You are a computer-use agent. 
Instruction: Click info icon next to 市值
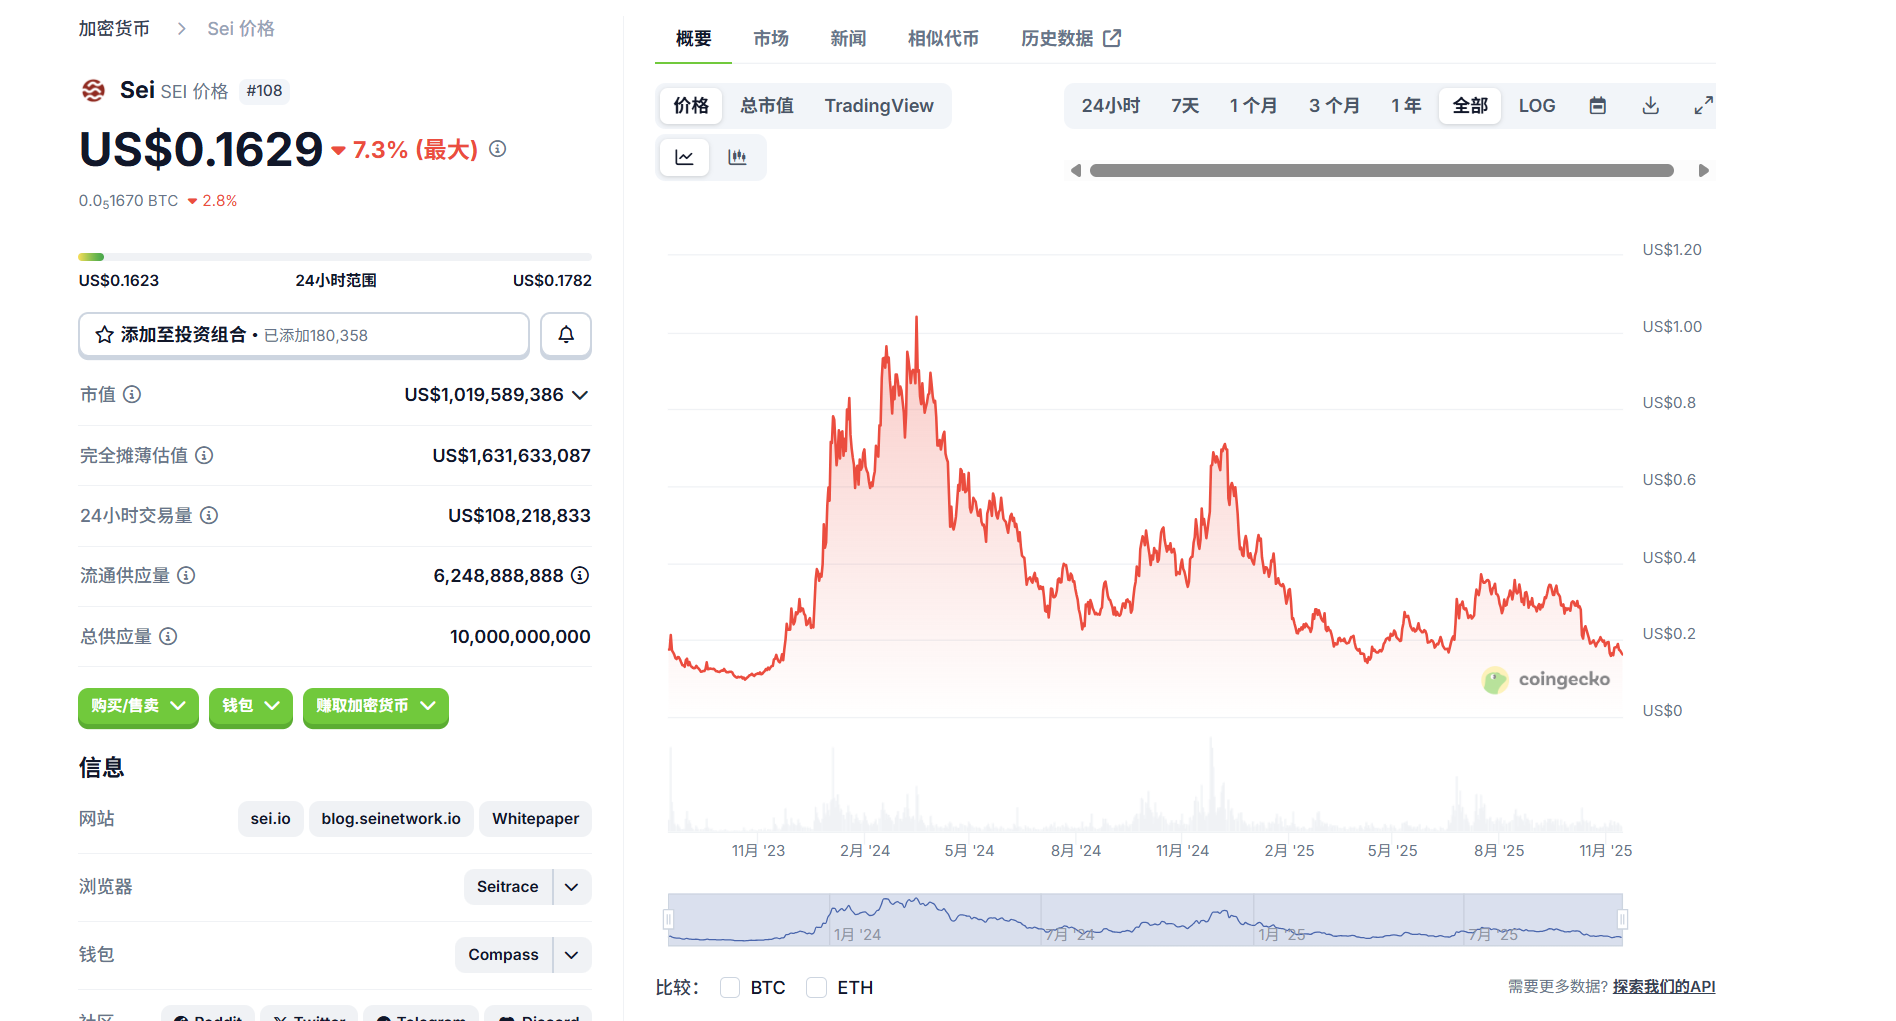132,395
